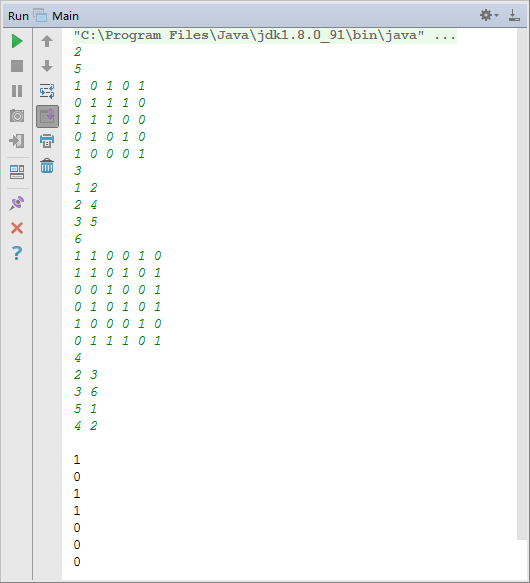Click the input line '1 1 1 0 0'
Image resolution: width=530 pixels, height=583 pixels.
(x=109, y=120)
